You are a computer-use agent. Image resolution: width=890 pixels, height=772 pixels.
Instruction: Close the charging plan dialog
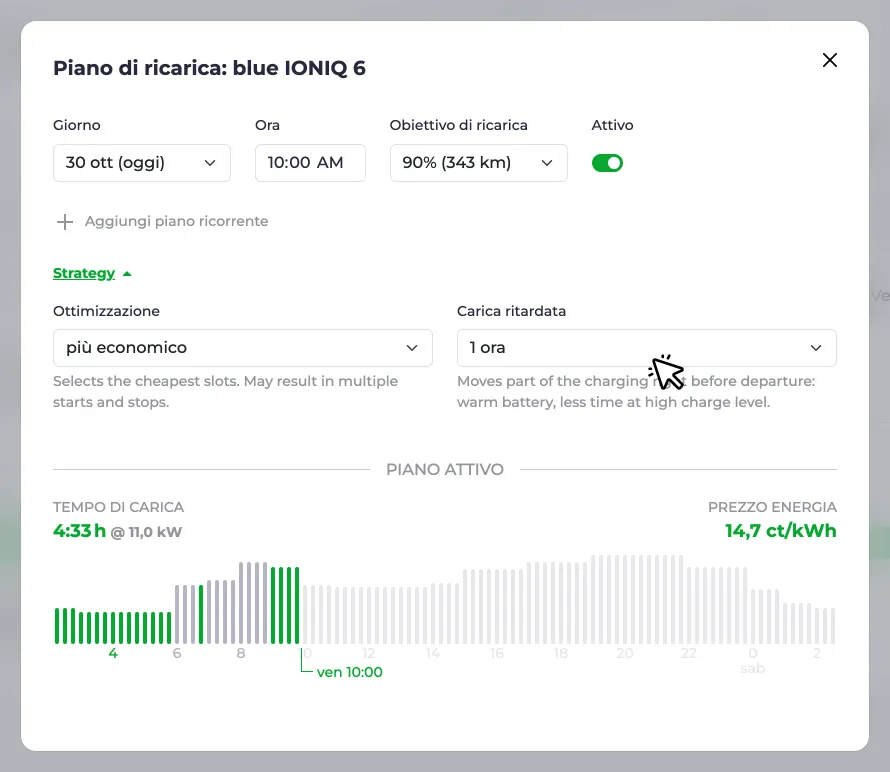(830, 60)
